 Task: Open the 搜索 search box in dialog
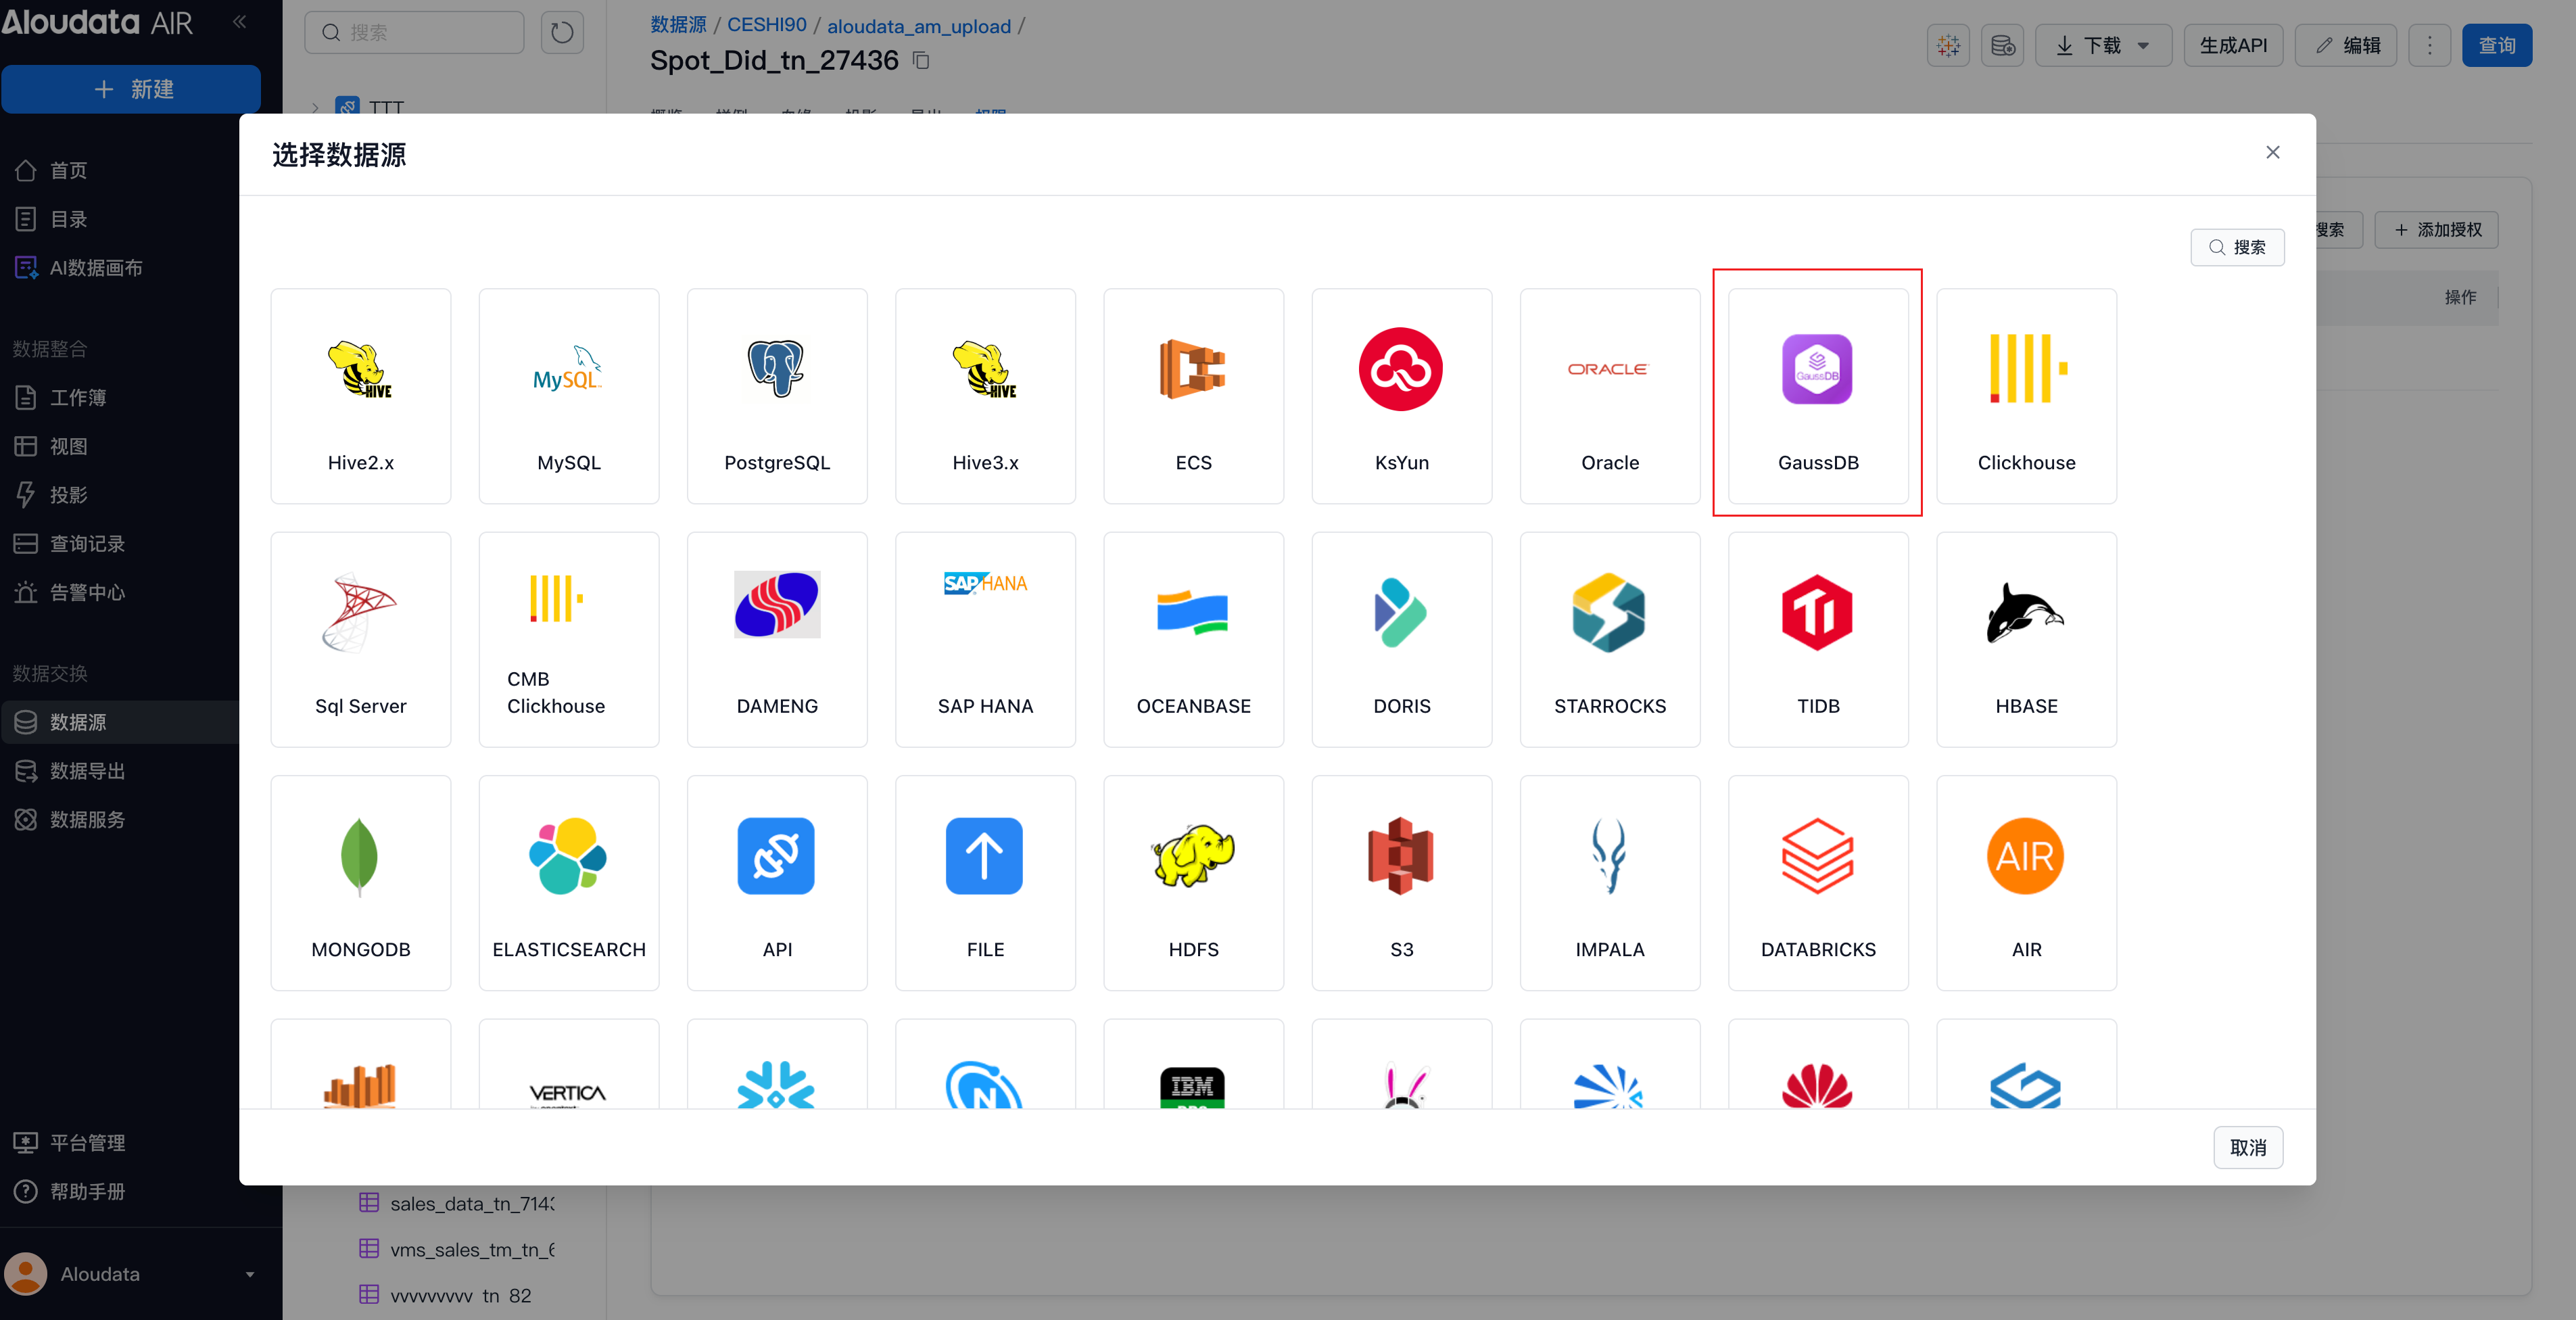[x=2237, y=247]
